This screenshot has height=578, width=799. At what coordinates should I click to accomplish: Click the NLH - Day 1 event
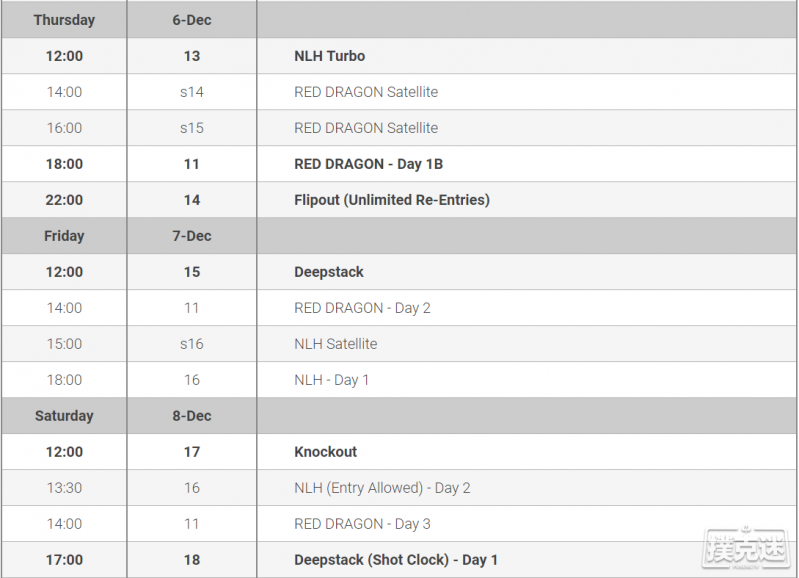click(x=331, y=380)
